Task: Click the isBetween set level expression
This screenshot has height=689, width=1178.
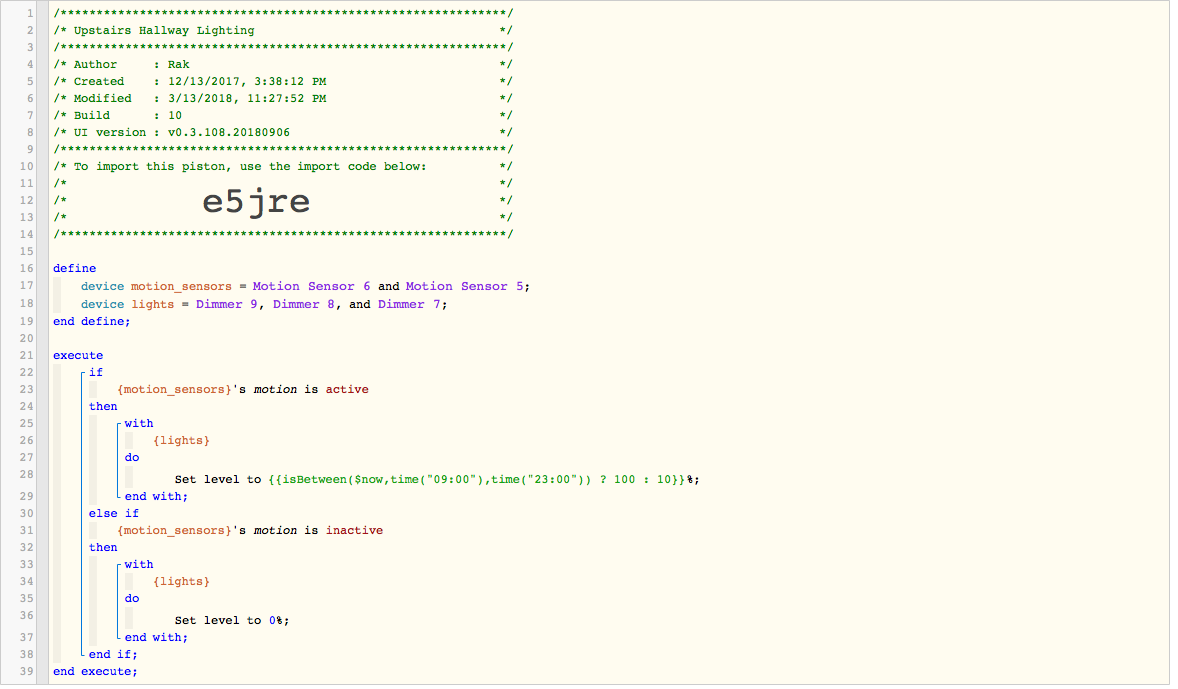Action: tap(476, 480)
